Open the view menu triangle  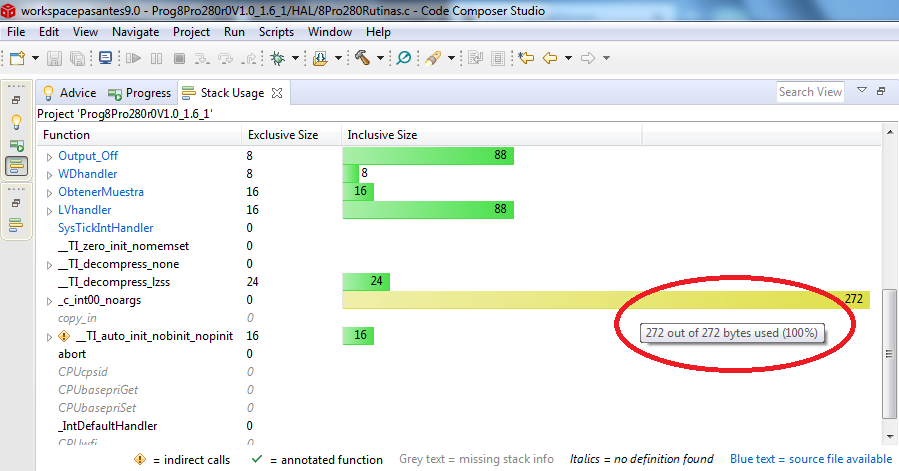click(x=862, y=90)
